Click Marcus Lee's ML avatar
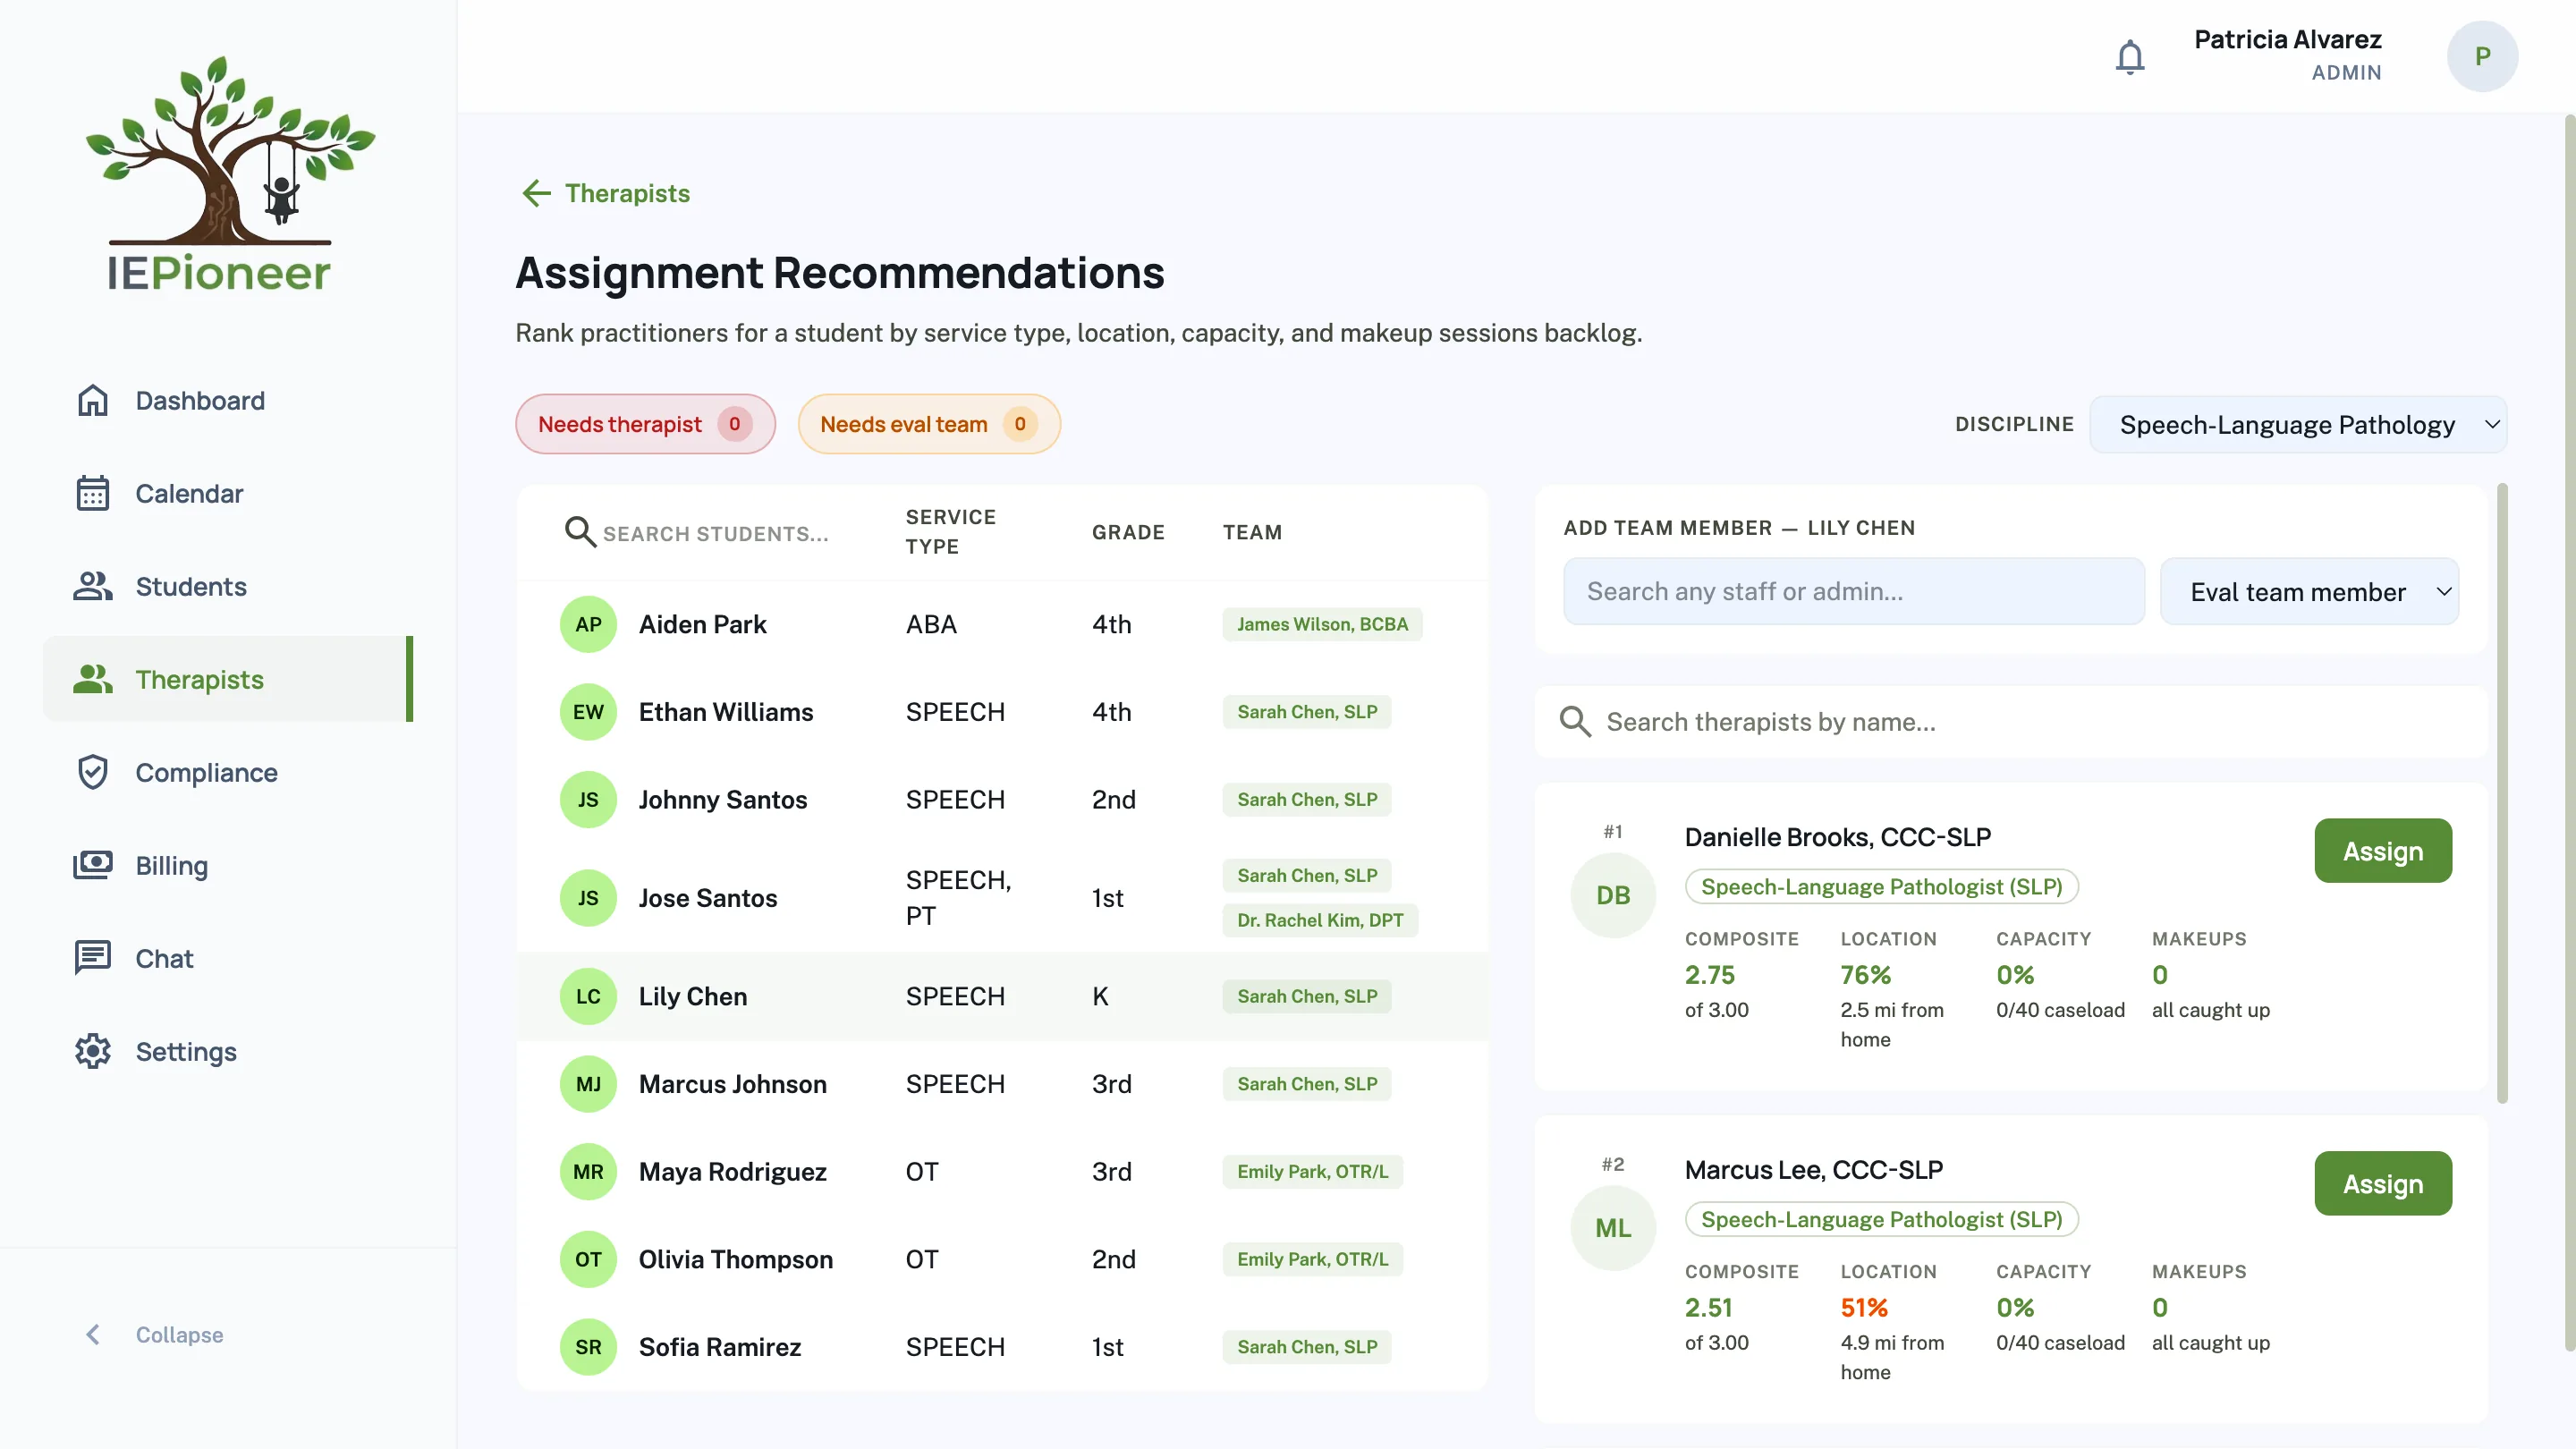 tap(1613, 1229)
